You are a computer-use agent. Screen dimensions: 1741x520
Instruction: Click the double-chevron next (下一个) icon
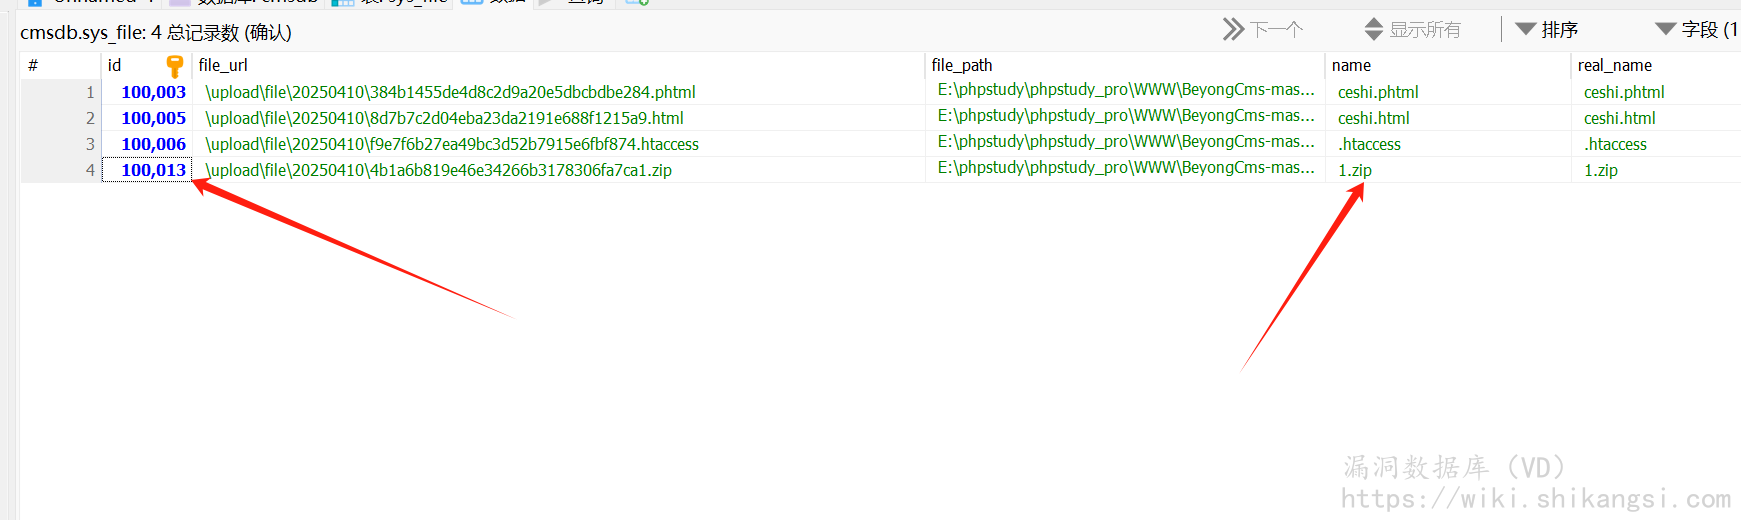1233,30
